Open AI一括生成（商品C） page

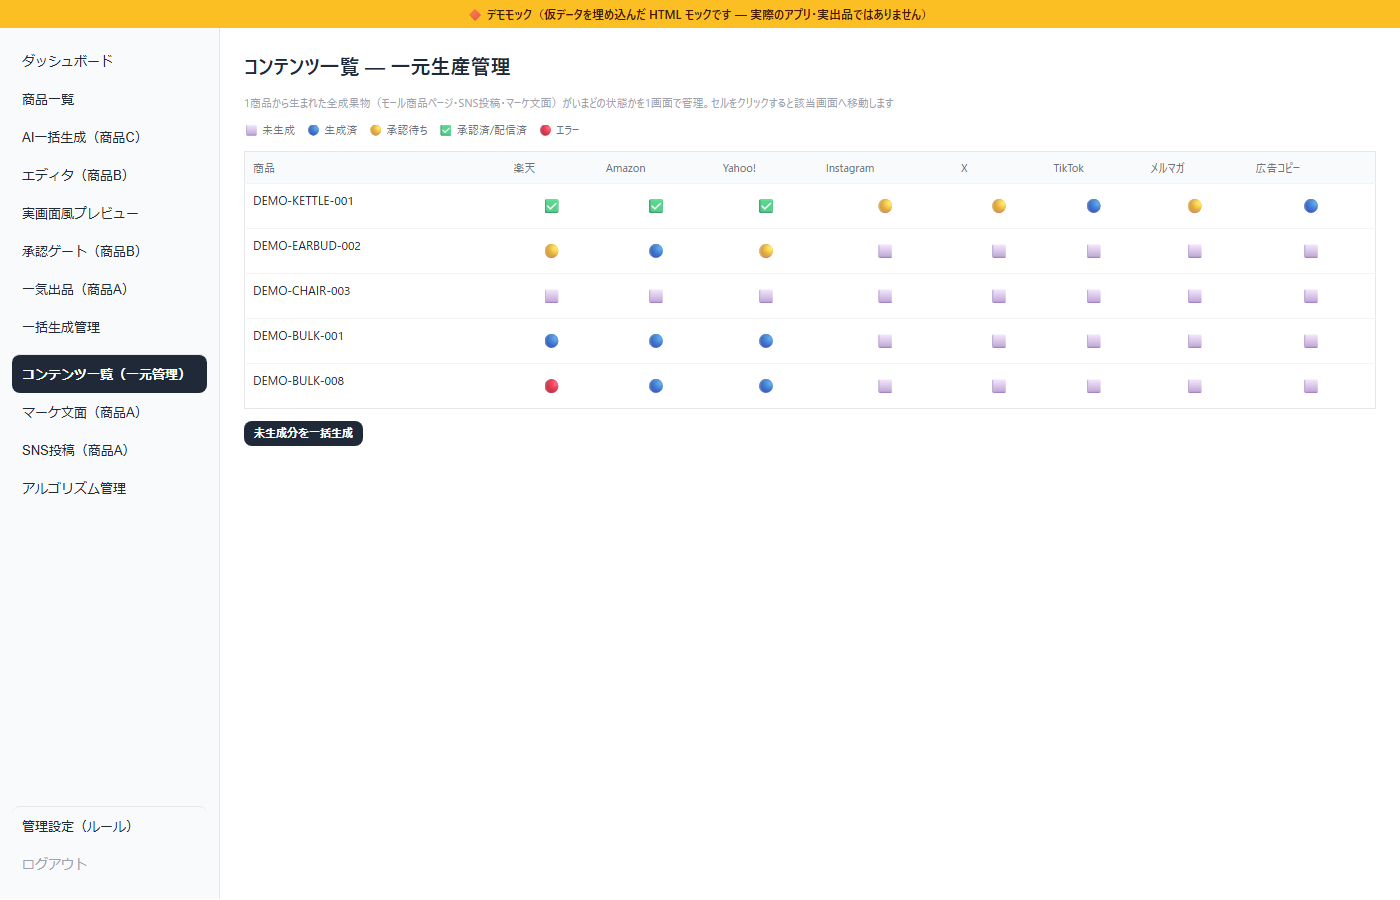tap(109, 137)
